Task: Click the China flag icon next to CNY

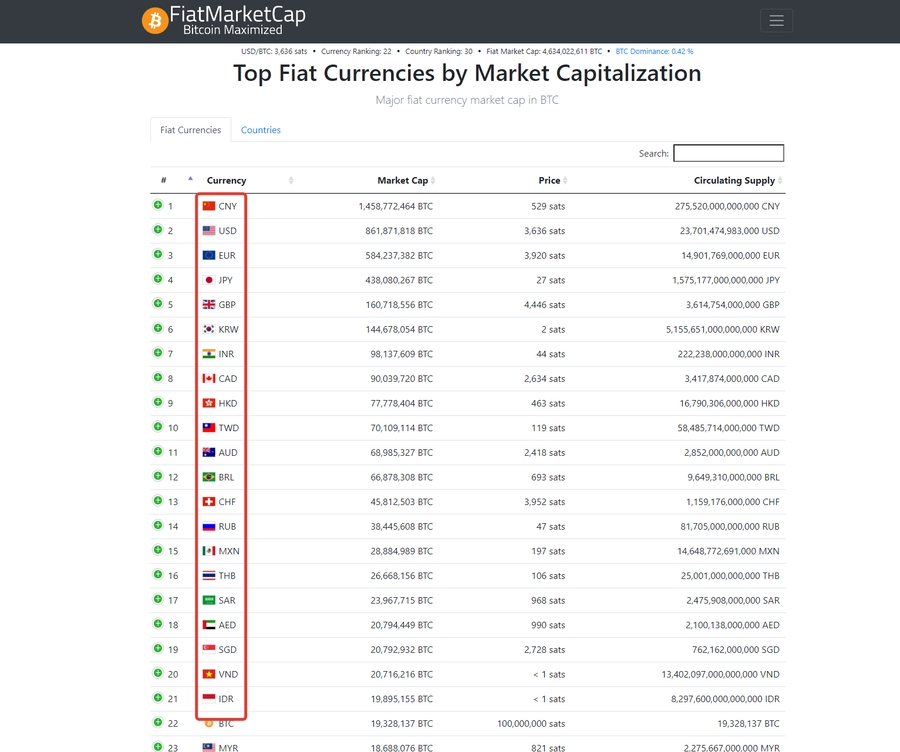Action: [x=209, y=206]
